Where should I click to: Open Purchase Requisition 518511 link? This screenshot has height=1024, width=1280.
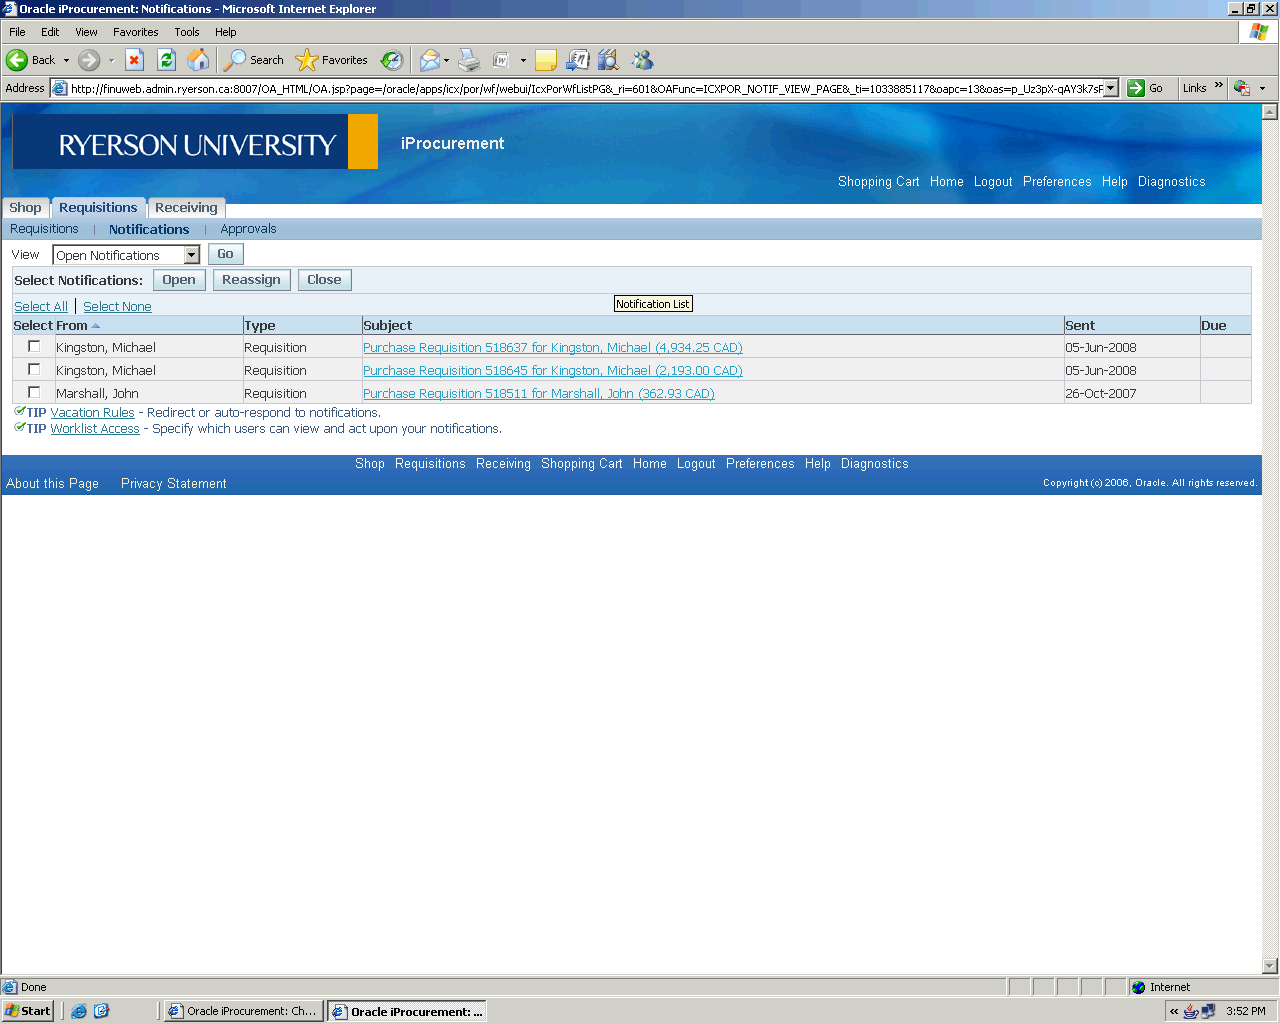click(x=538, y=394)
